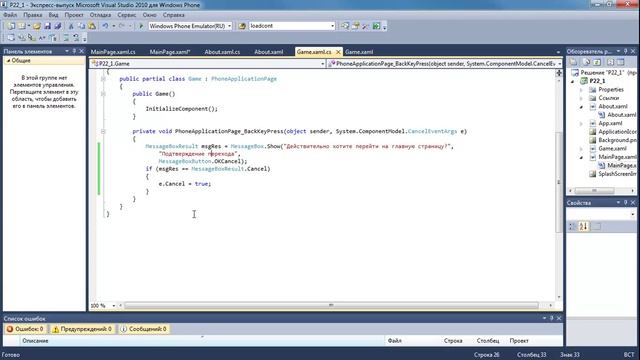Click the split editor handle above the scrollbar
The width and height of the screenshot is (640, 360).
(559, 73)
